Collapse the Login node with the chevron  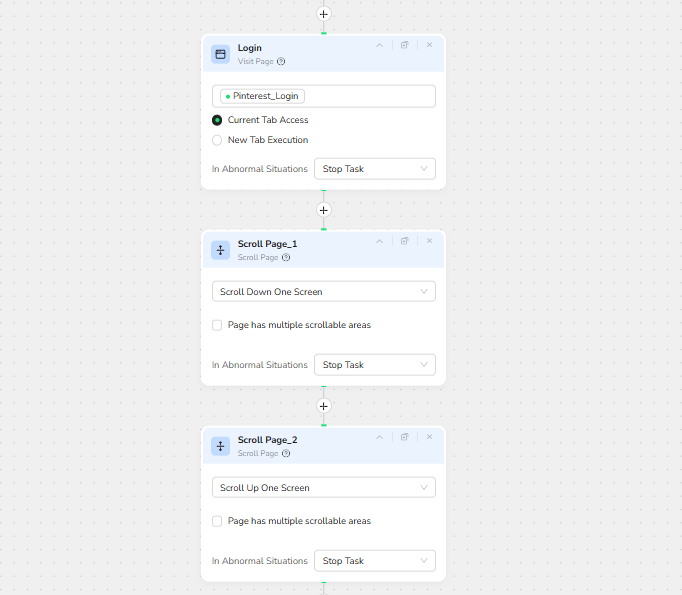(x=379, y=45)
